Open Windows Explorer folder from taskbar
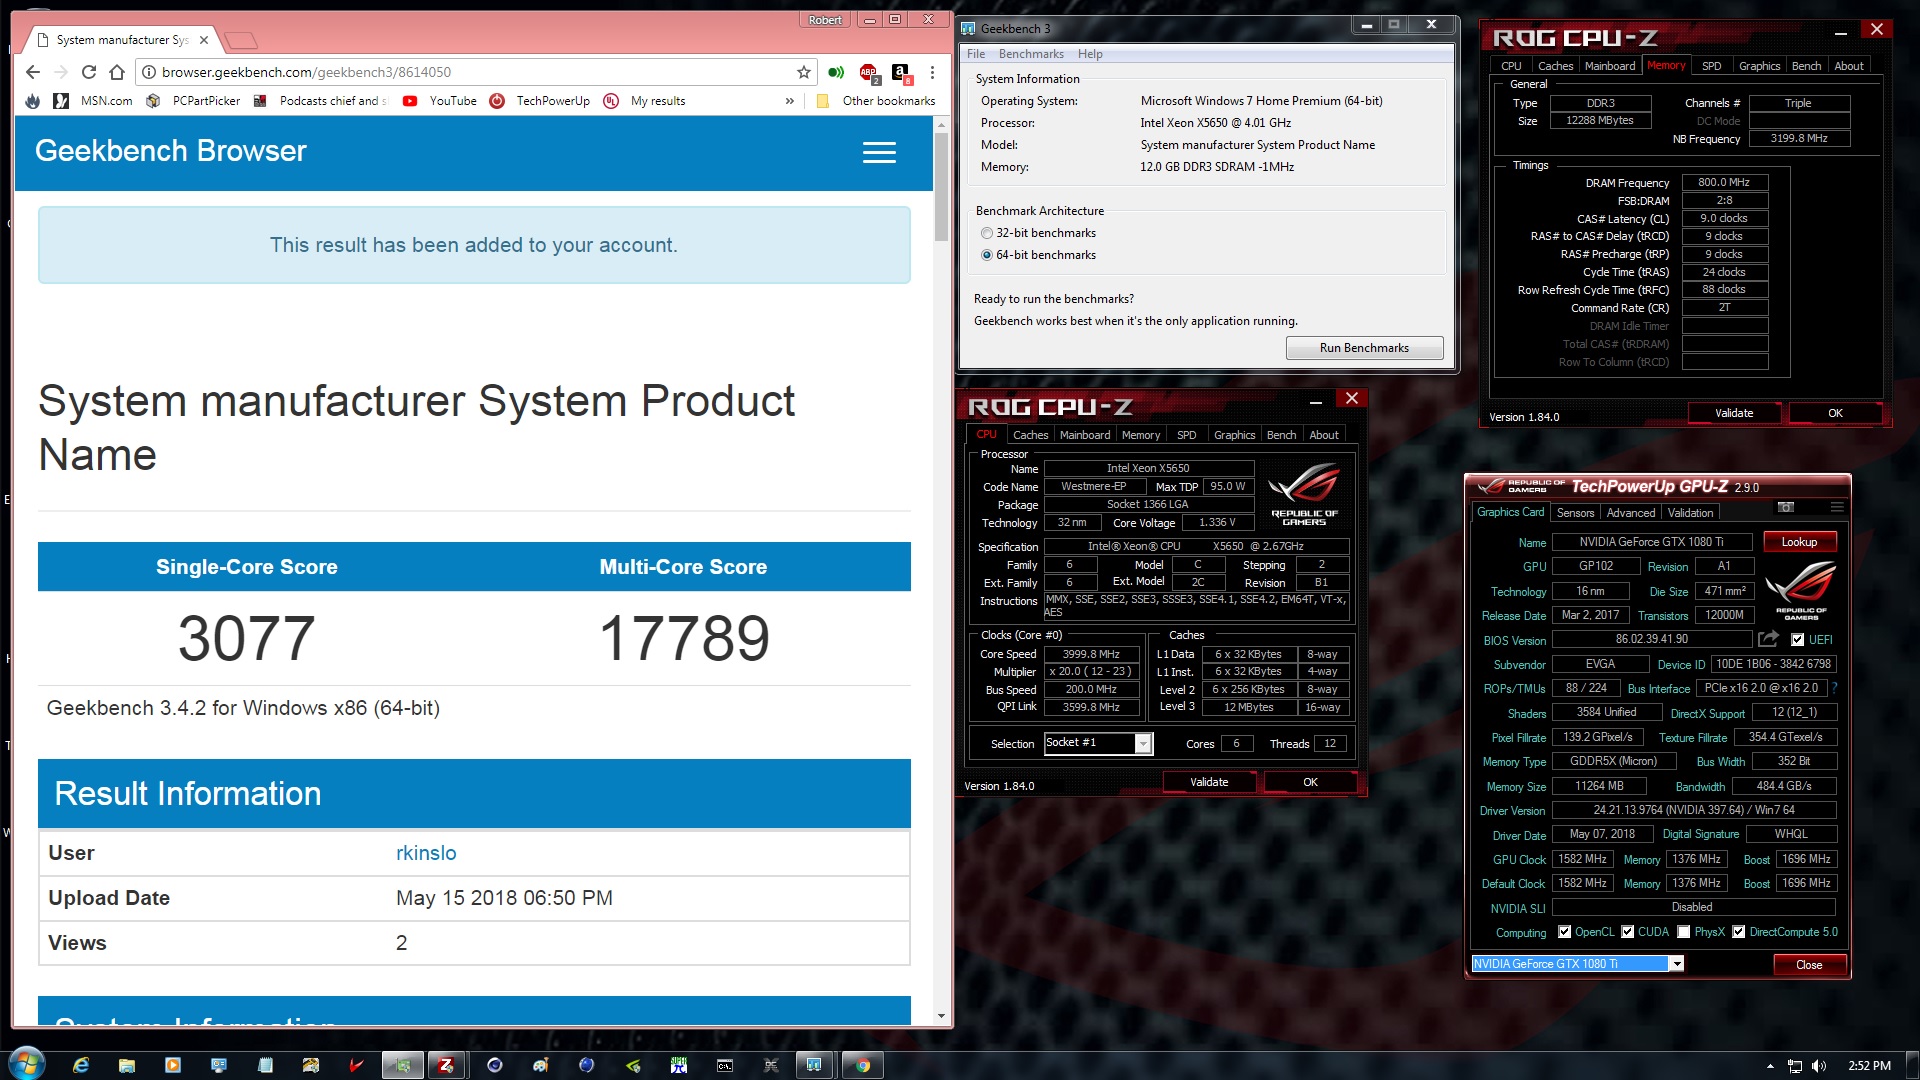Screen dimensions: 1920x1080 [127, 1065]
